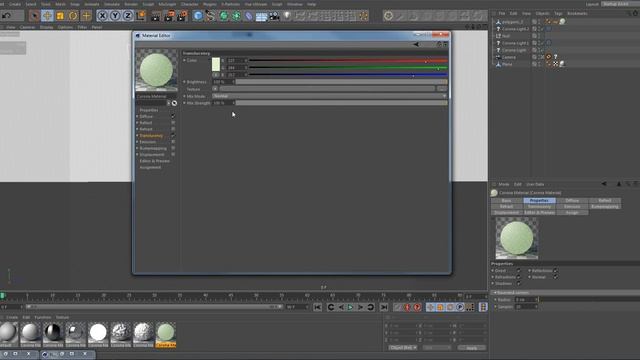Toggle the Bumpmapping channel checkbox
Screen dimensions: 640x360
coord(173,148)
